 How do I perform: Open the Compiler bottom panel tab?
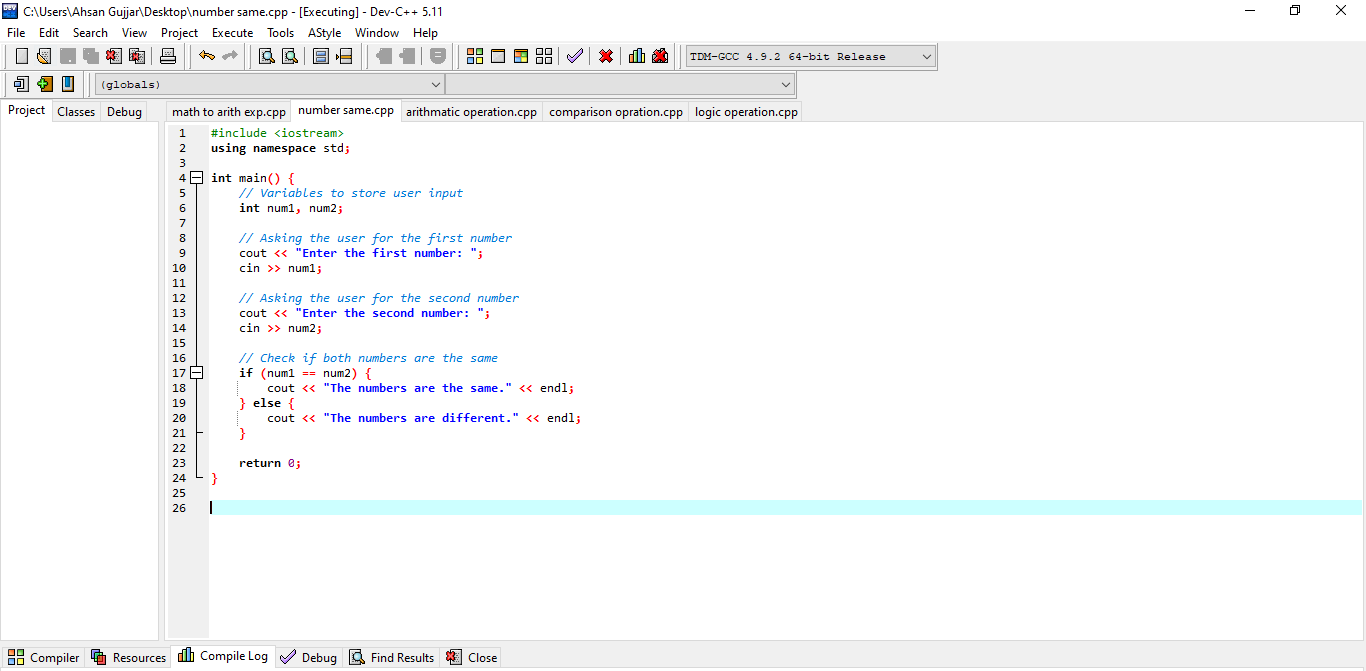(44, 657)
